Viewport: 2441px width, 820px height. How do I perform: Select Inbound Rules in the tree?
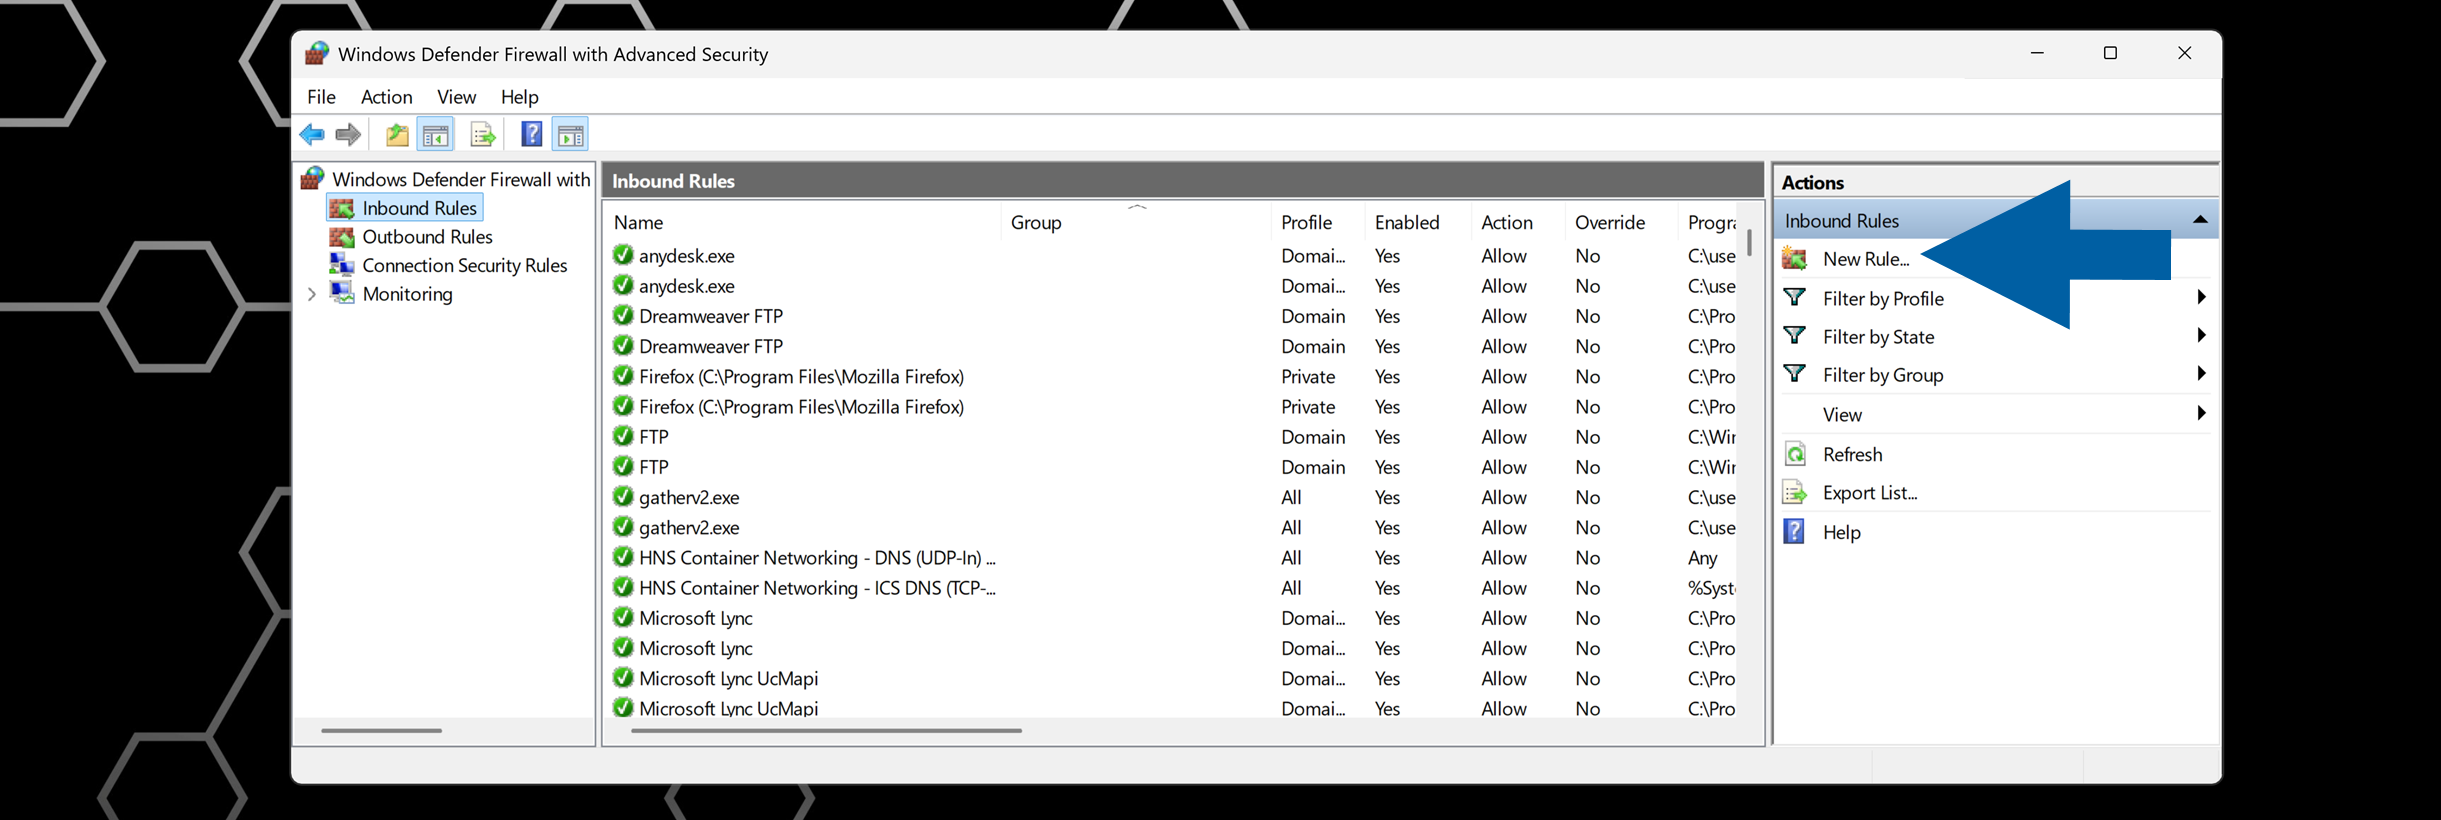click(x=419, y=208)
